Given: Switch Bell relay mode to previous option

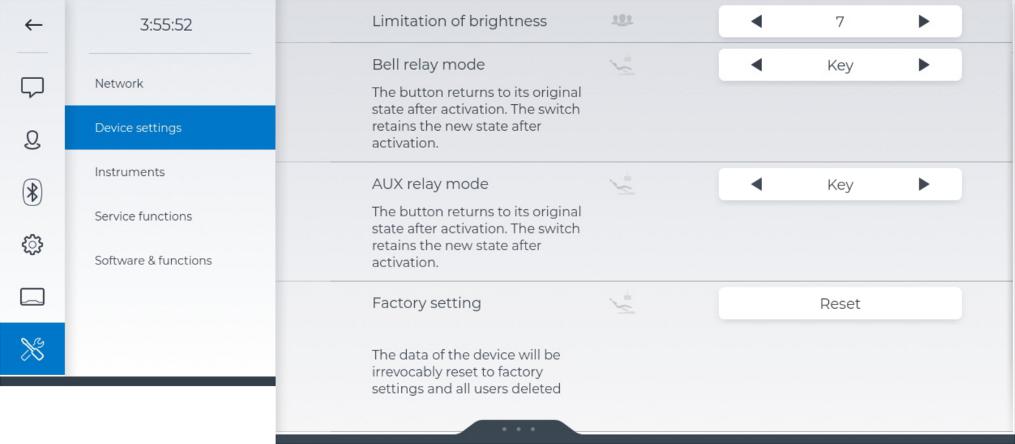Looking at the screenshot, I should point(756,65).
